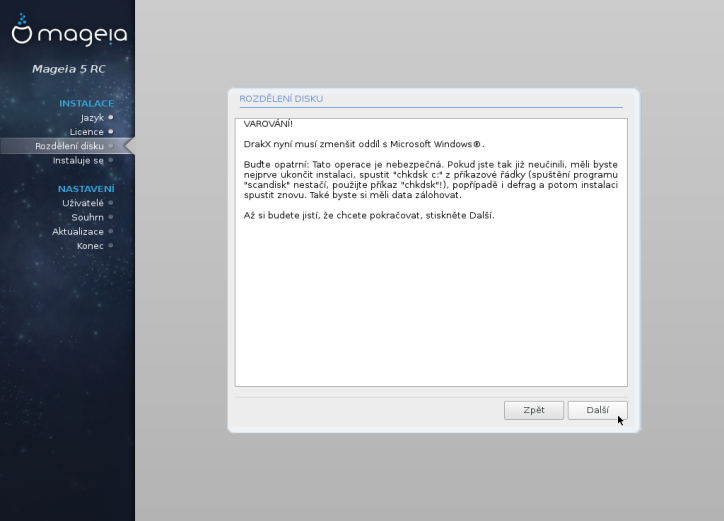This screenshot has width=724, height=521.
Task: Click the VAROVÁNÍ! warning heading
Action: (268, 124)
